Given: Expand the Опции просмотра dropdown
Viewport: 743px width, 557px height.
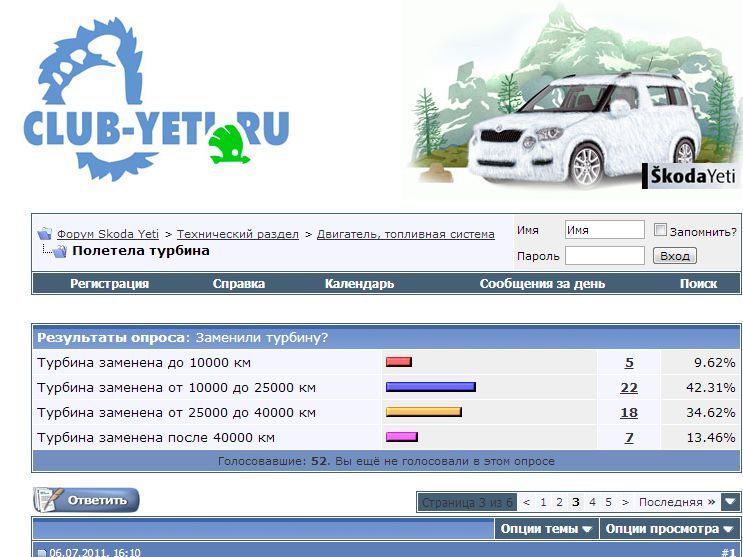Looking at the screenshot, I should [670, 529].
